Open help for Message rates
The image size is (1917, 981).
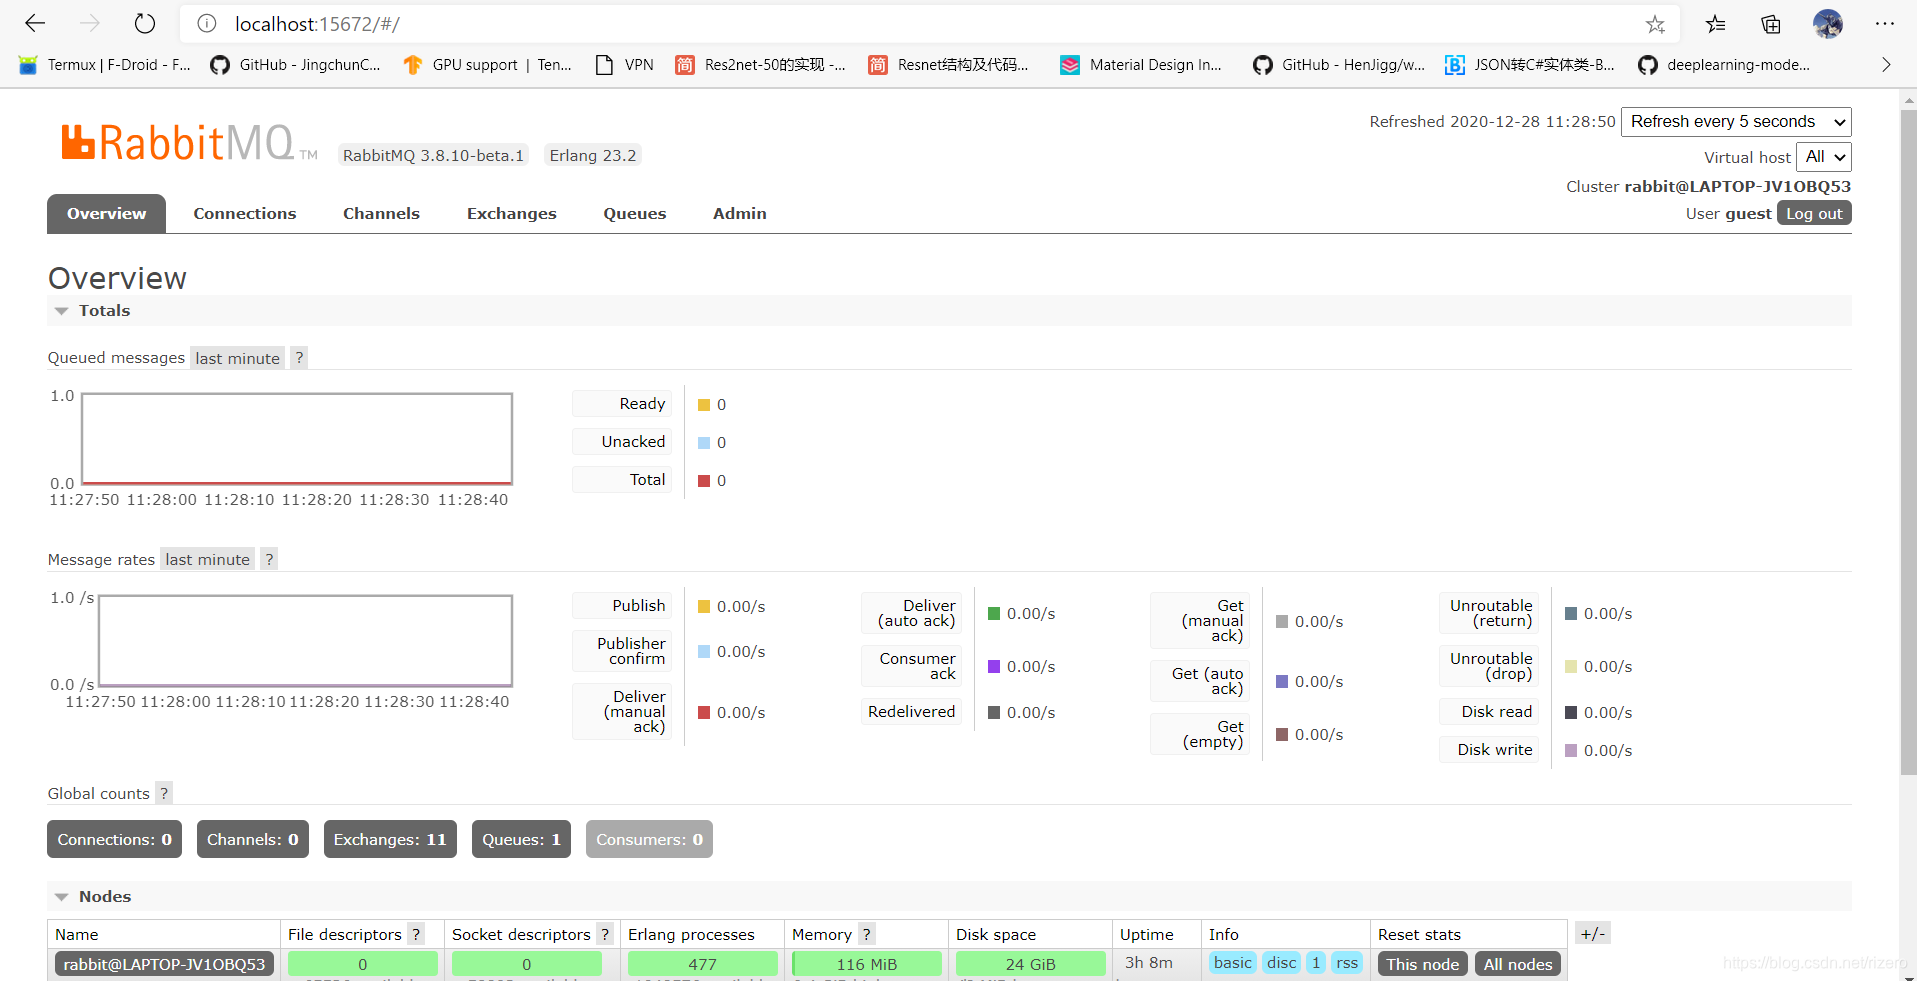coord(269,559)
